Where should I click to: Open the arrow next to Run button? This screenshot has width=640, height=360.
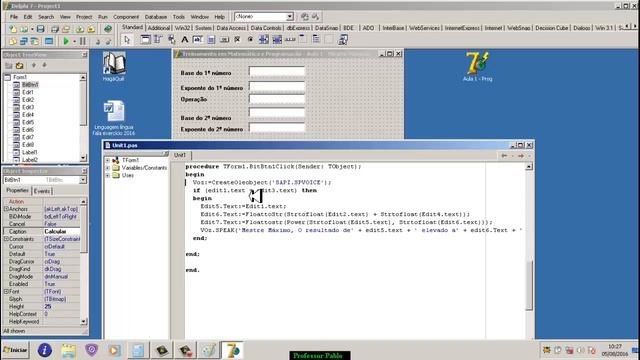coord(74,41)
